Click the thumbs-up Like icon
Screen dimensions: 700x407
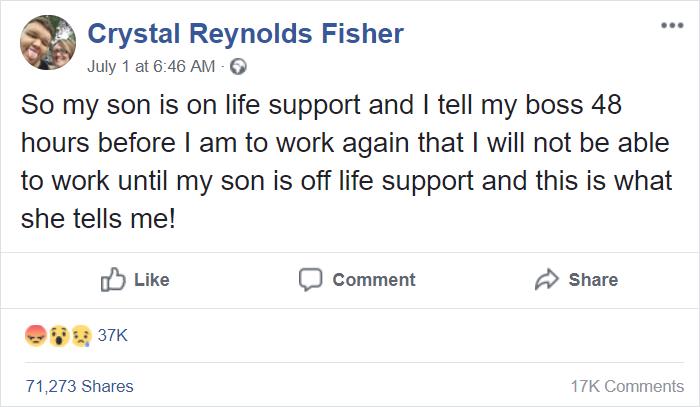[111, 280]
